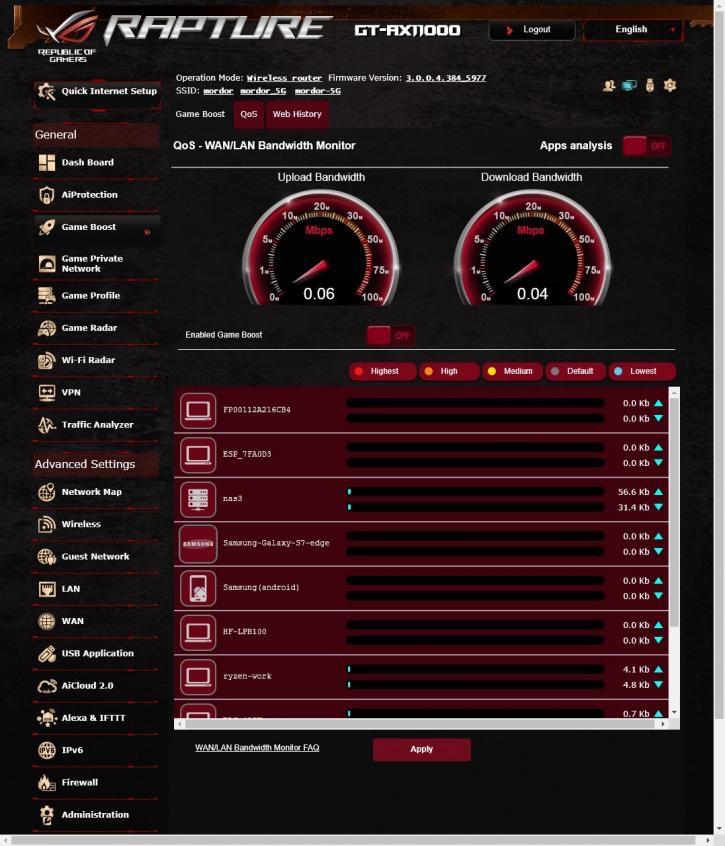Select the USB Application icon

(x=47, y=653)
